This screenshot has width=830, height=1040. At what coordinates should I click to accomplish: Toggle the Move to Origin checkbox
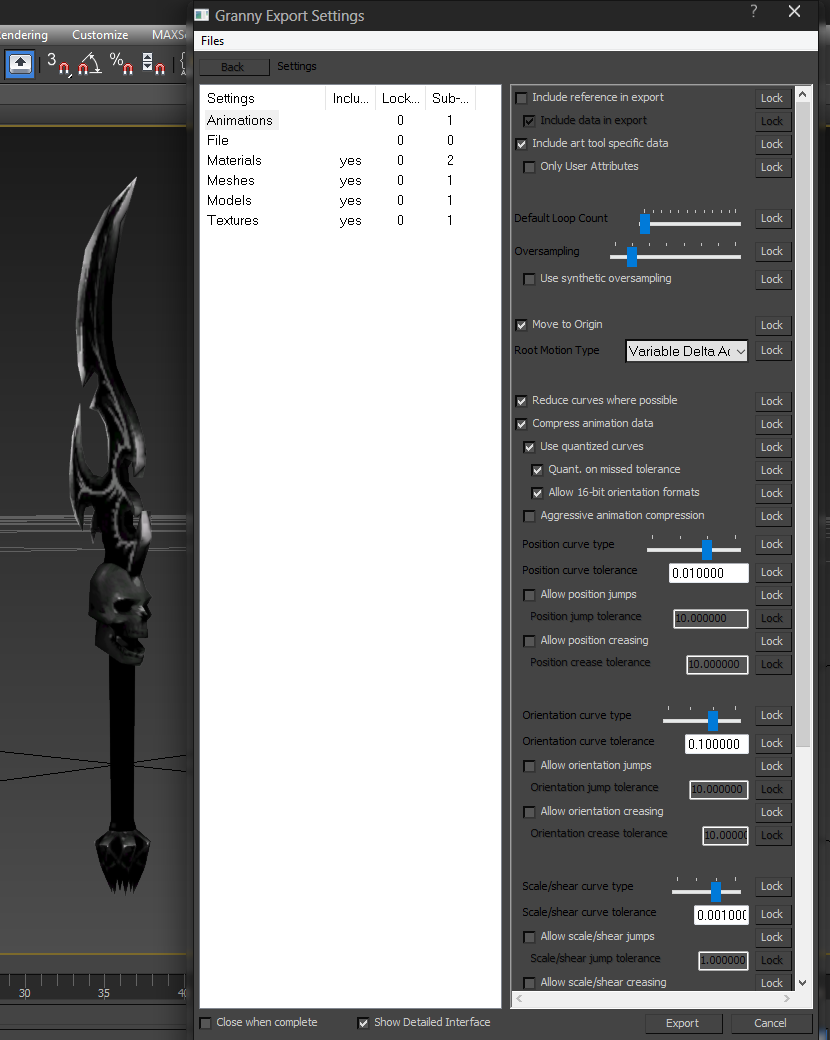tap(521, 325)
